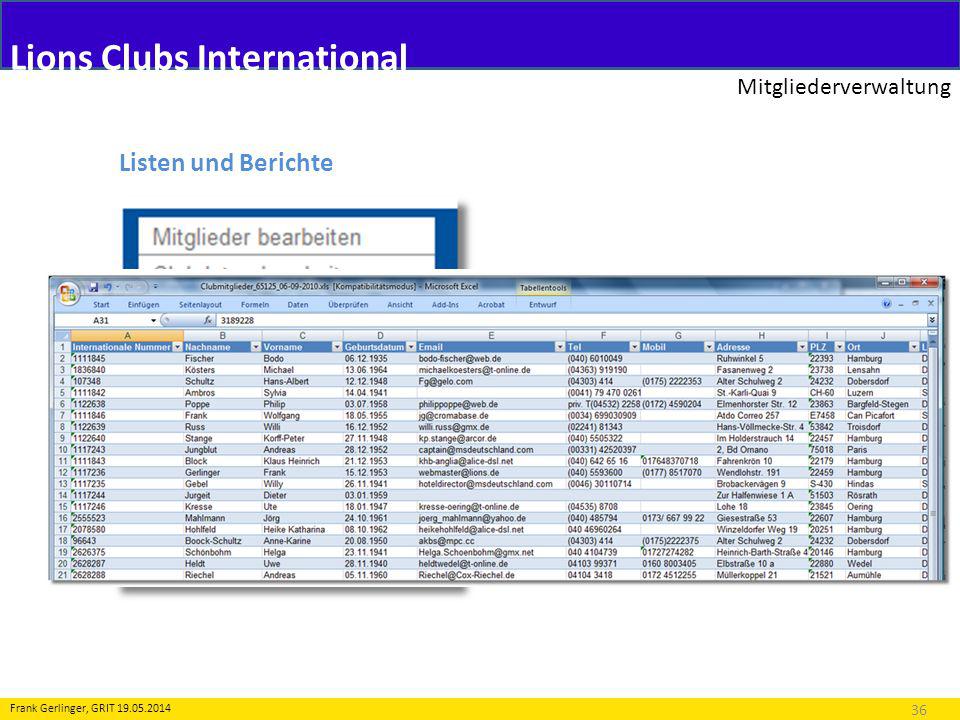Click the email philippoppe@web.de

458,404
